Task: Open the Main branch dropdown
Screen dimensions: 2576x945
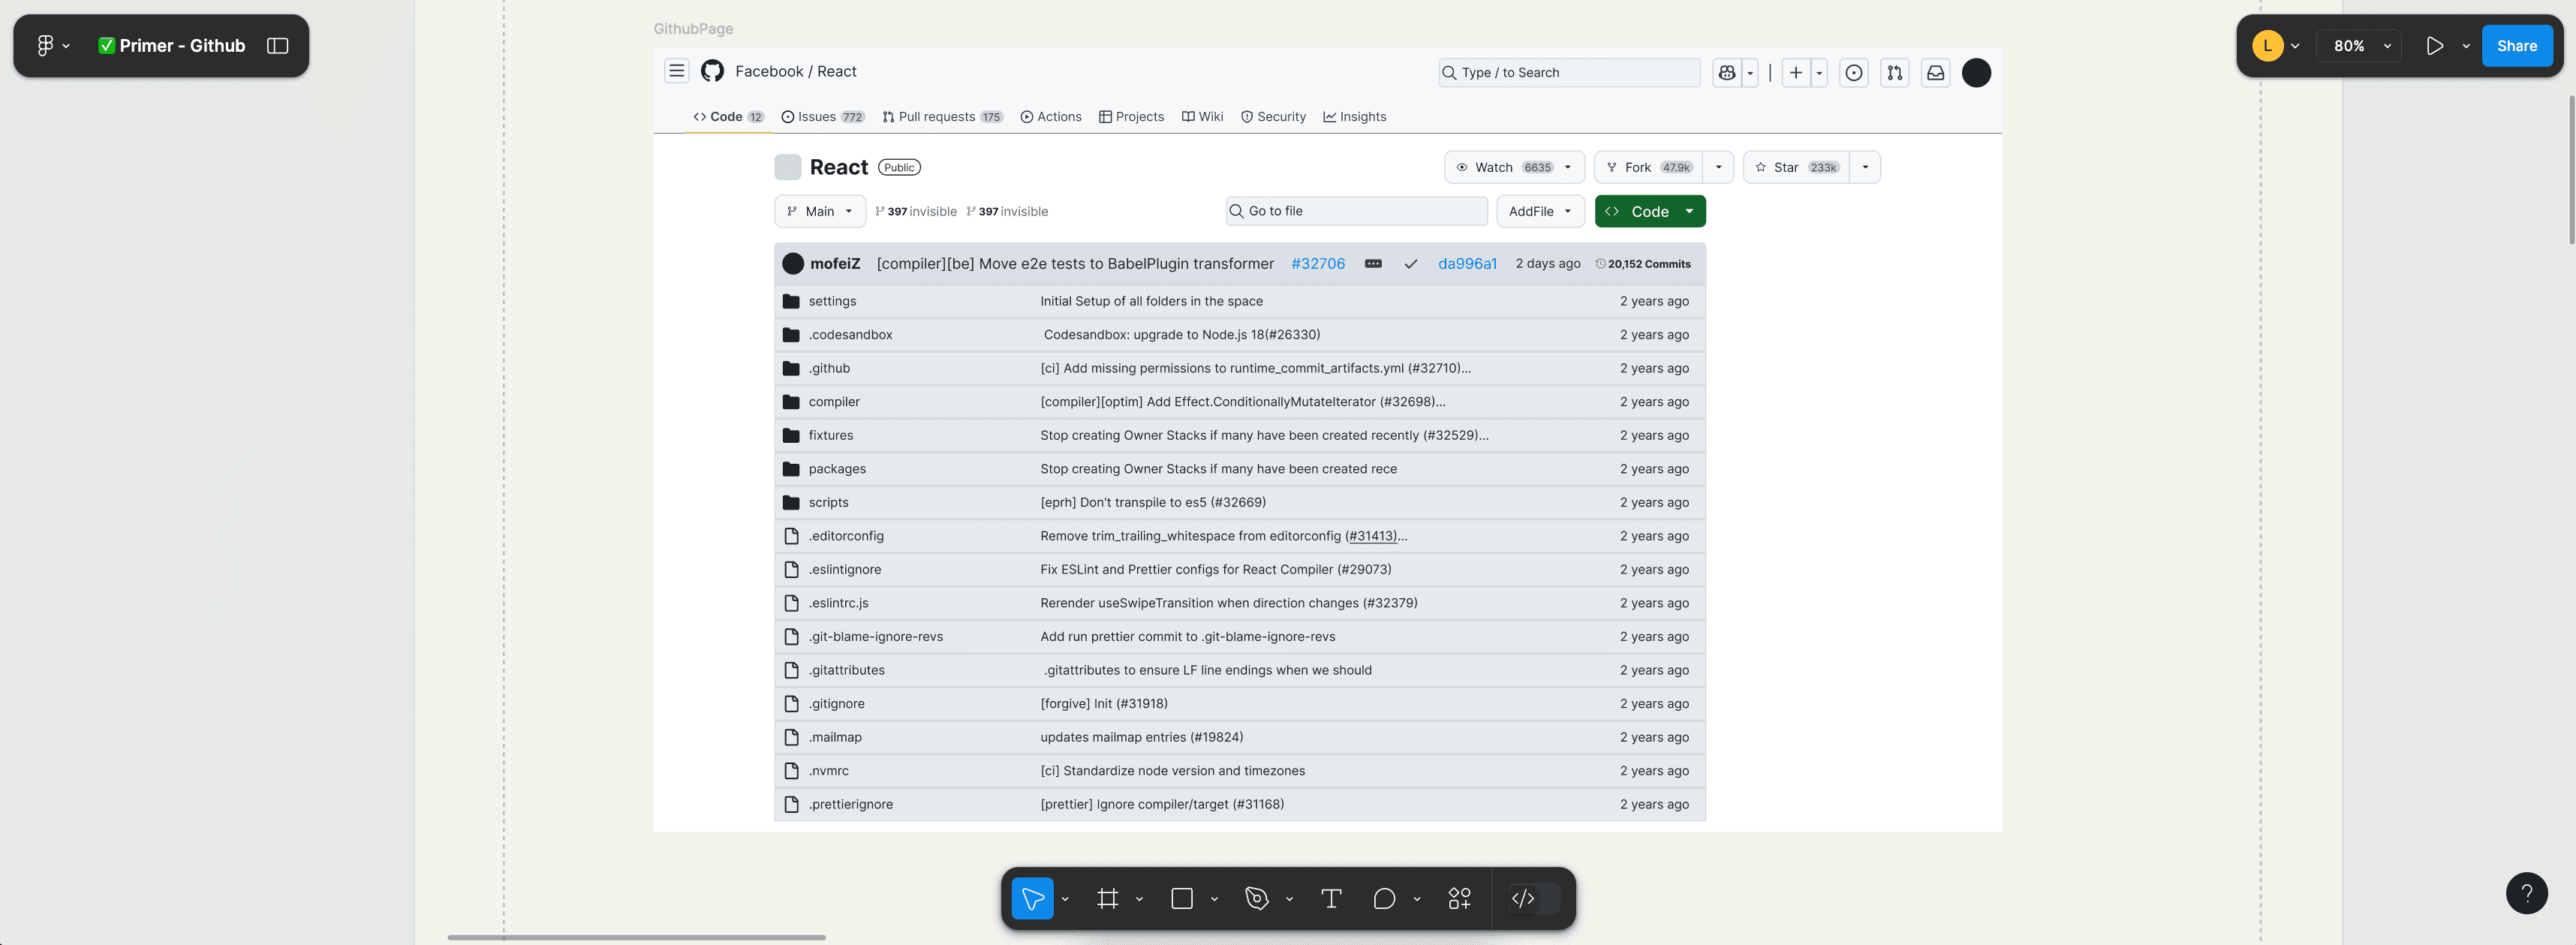Action: pyautogui.click(x=819, y=211)
